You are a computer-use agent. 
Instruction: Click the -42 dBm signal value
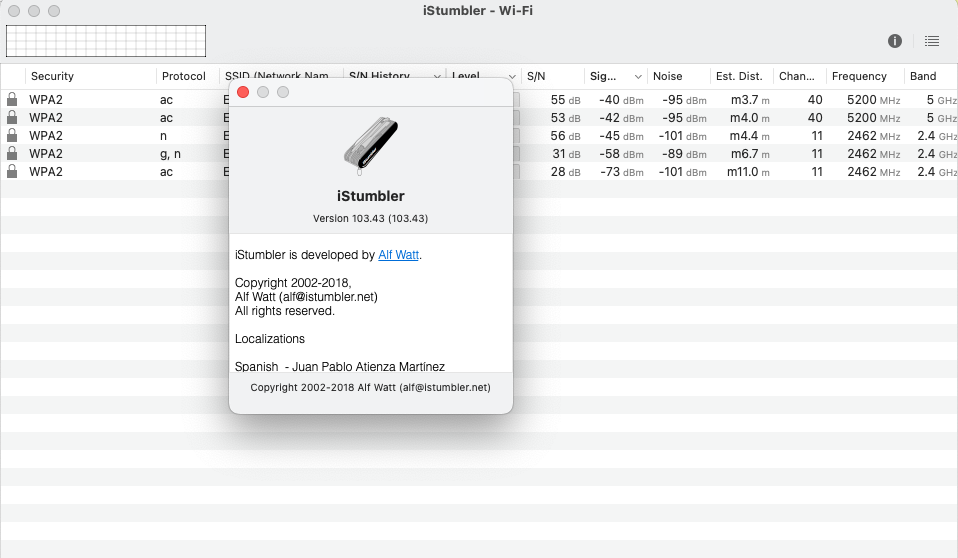[621, 117]
